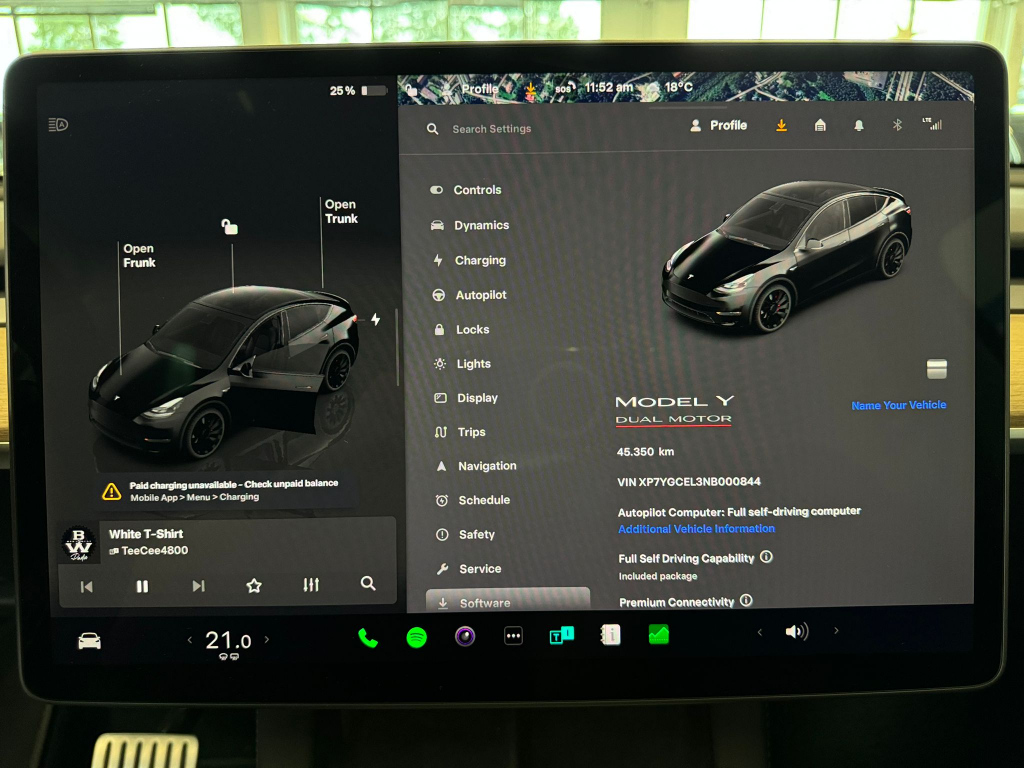This screenshot has height=768, width=1024.
Task: Open the green energy graph app
Action: click(x=658, y=633)
